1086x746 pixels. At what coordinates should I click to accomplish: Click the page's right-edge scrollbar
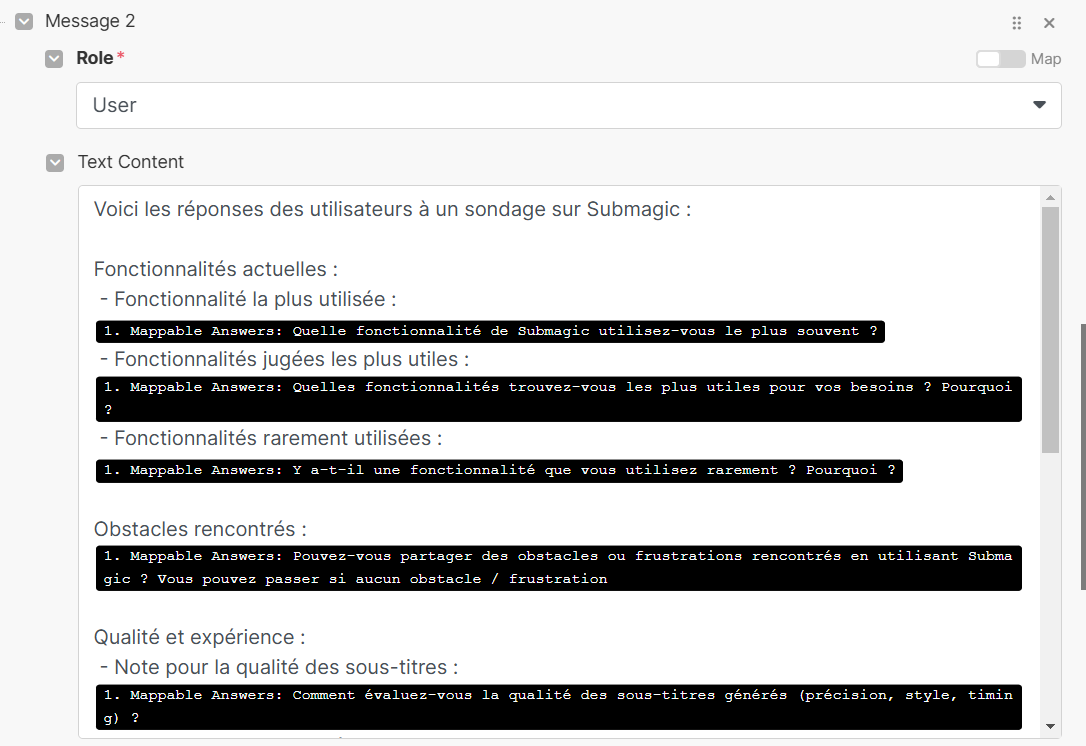(x=1083, y=457)
